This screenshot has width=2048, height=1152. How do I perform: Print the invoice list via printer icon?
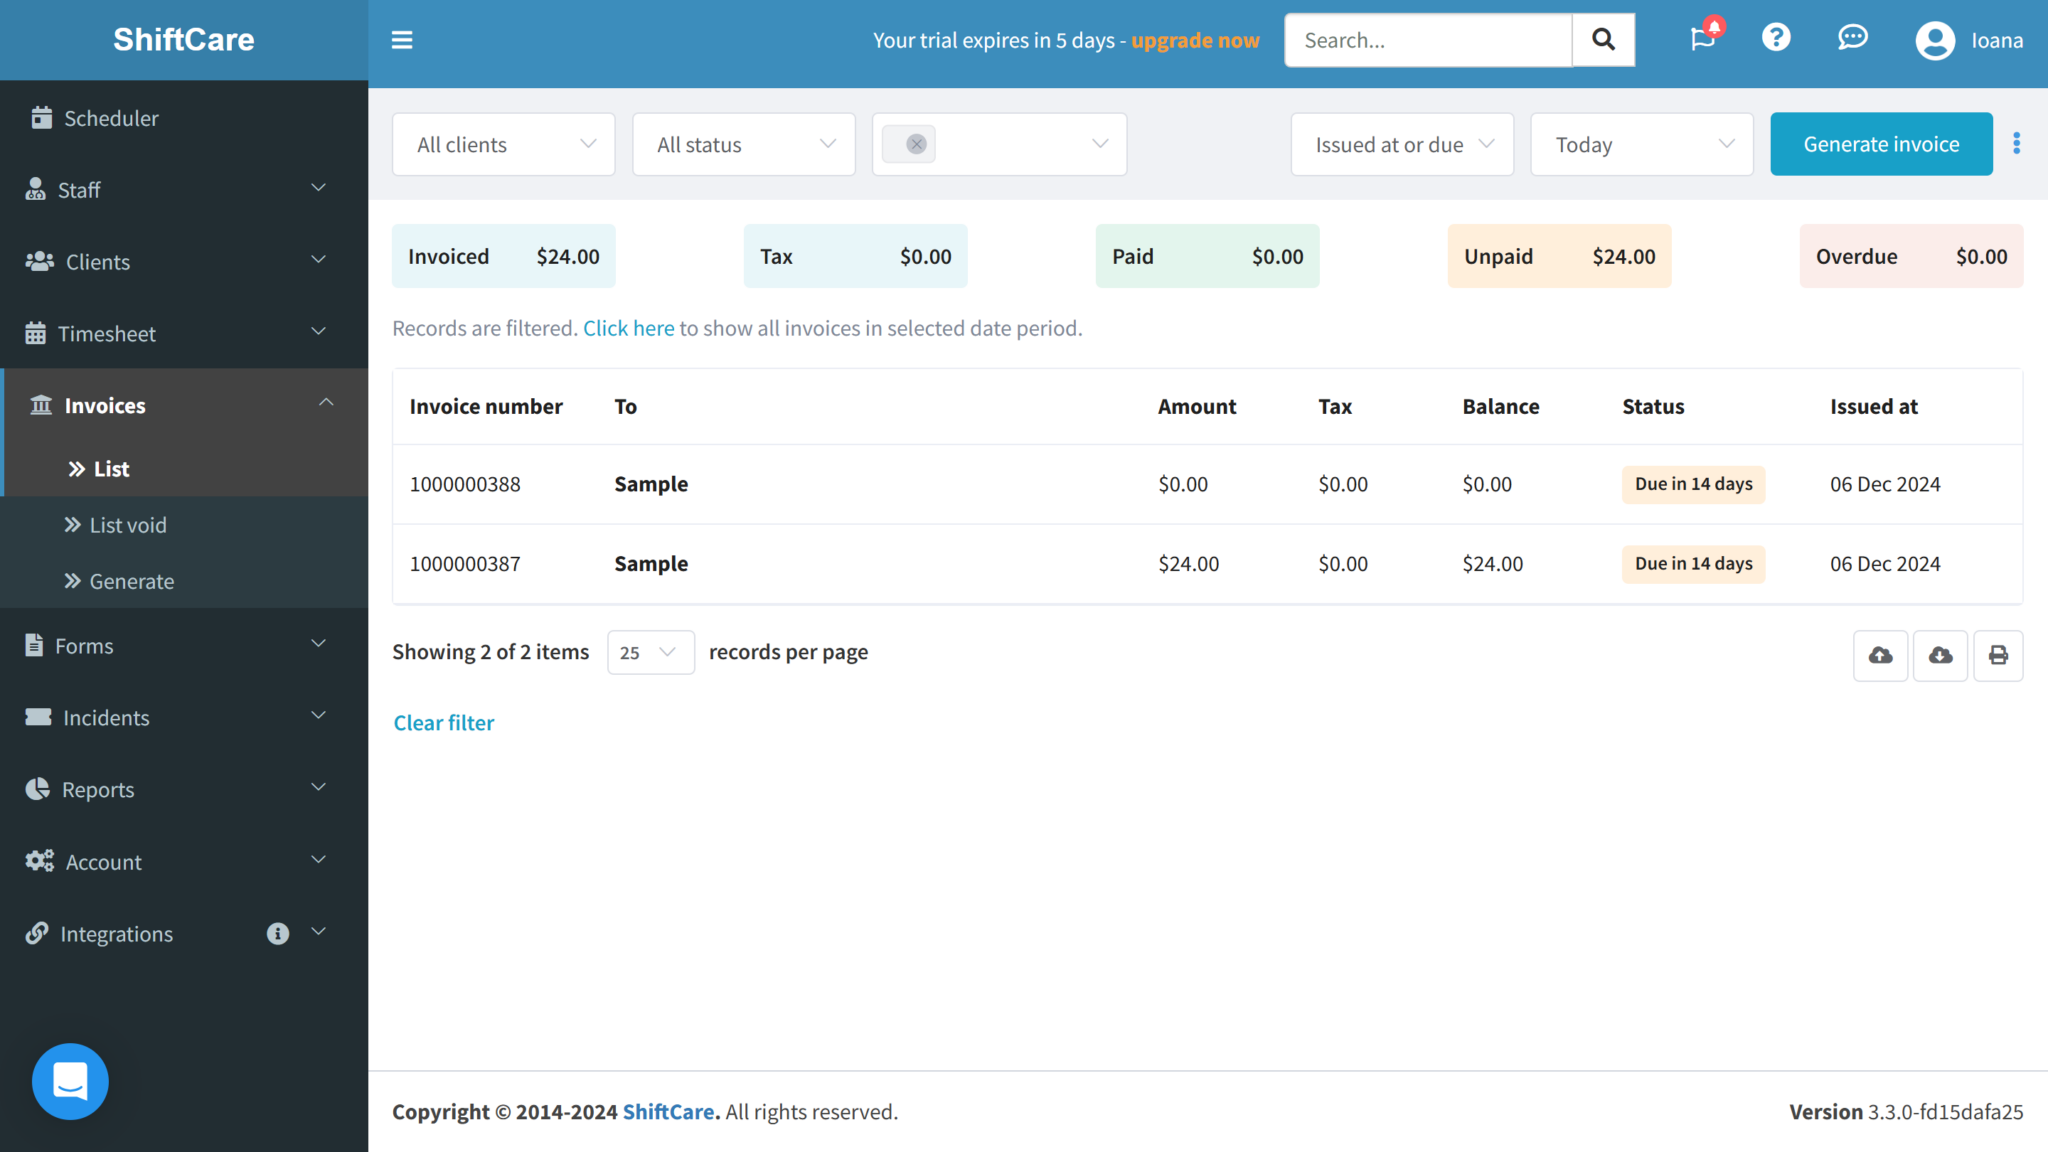(x=1998, y=655)
